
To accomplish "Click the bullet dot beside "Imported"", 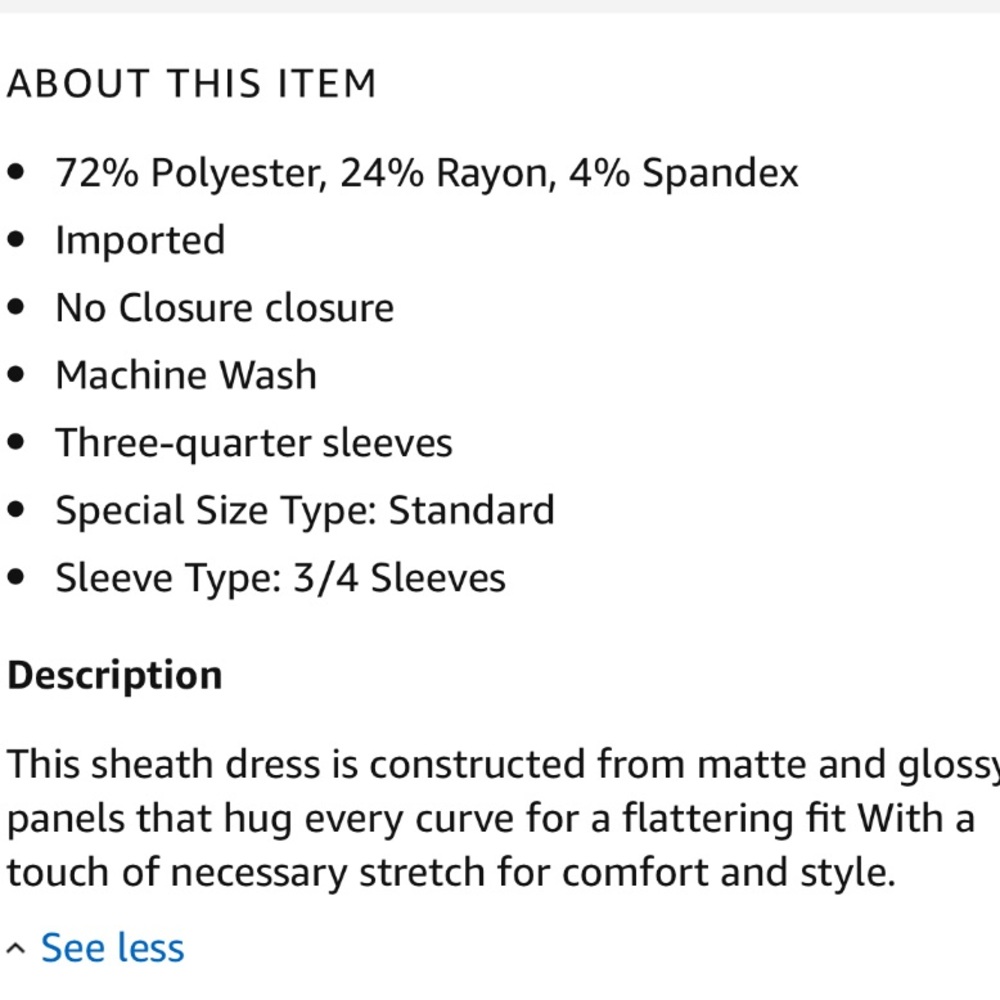I will click(x=15, y=241).
